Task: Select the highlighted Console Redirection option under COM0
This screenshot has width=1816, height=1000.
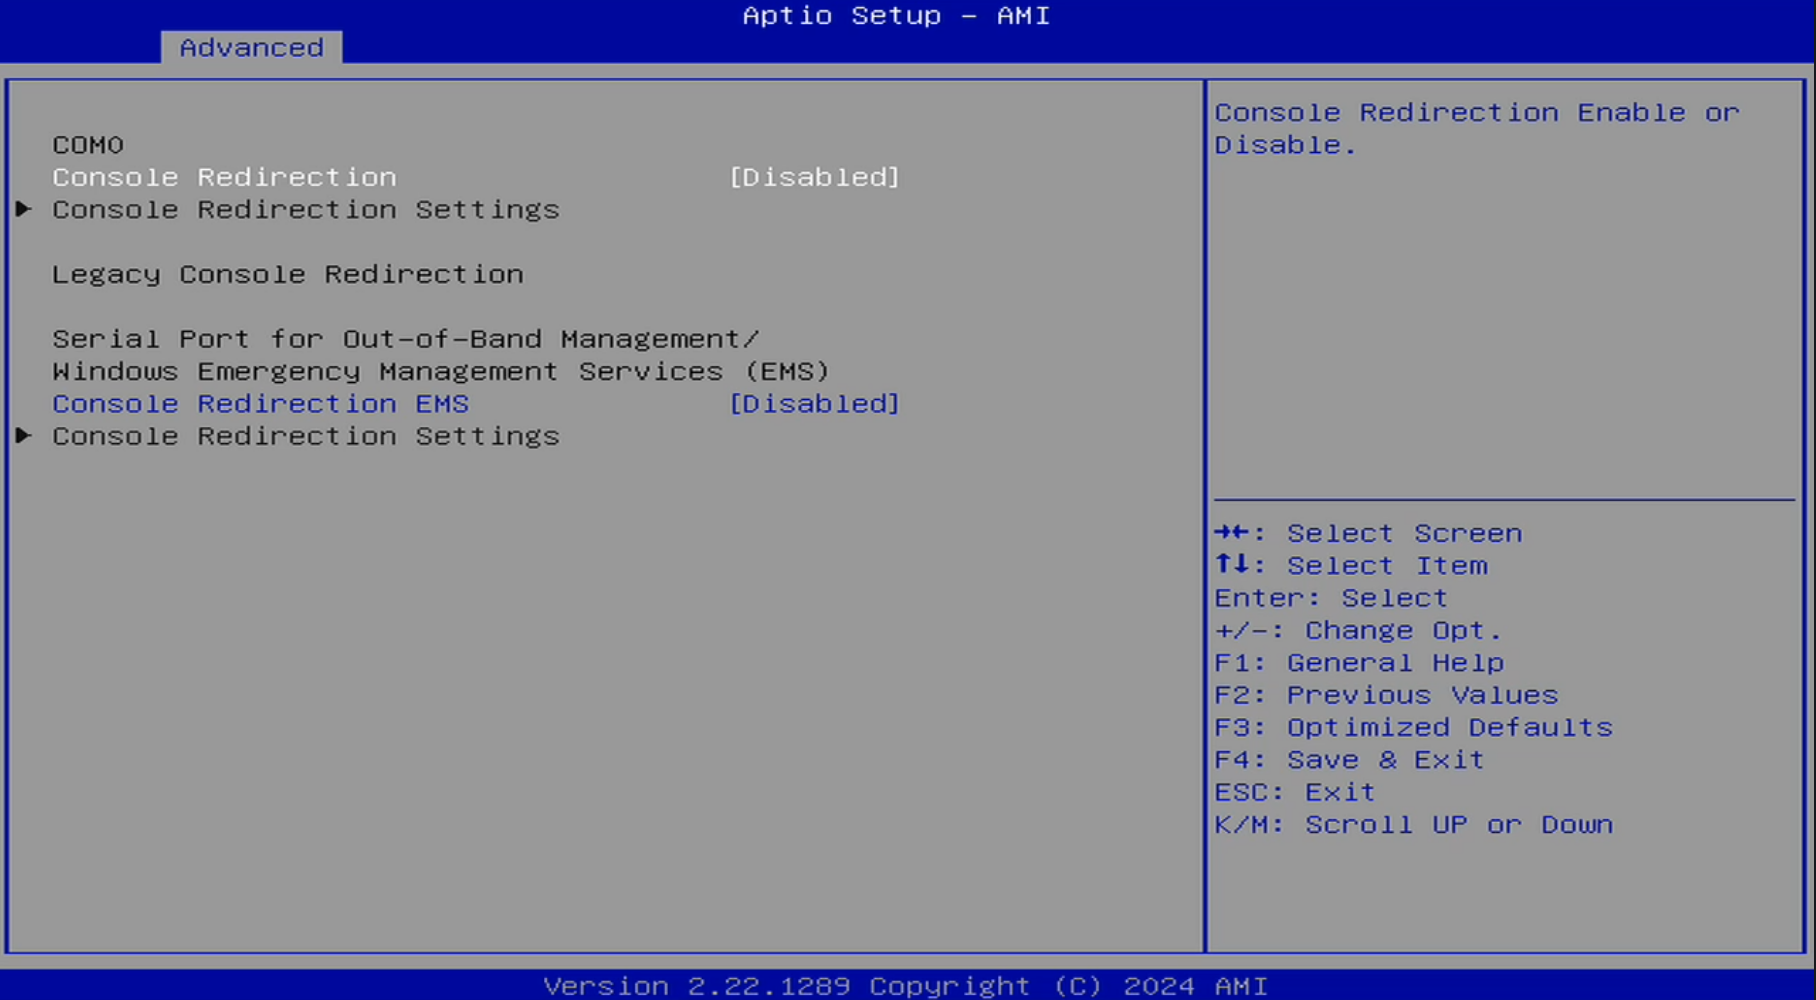Action: click(224, 177)
